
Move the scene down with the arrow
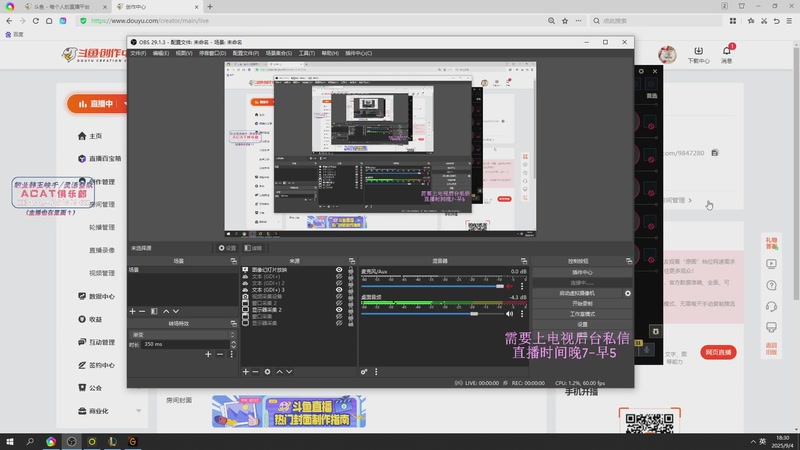pos(176,311)
